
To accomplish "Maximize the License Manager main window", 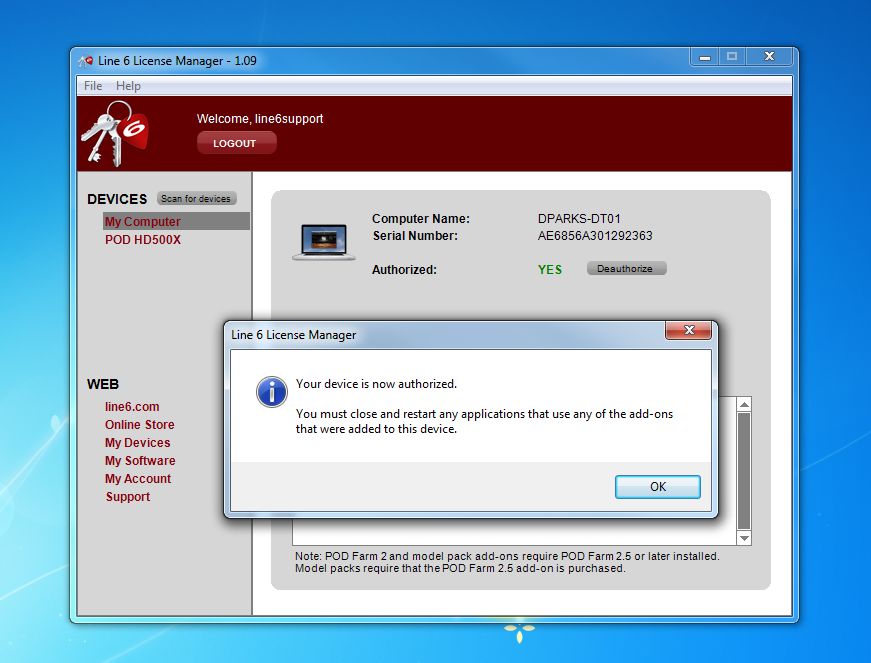I will click(732, 57).
